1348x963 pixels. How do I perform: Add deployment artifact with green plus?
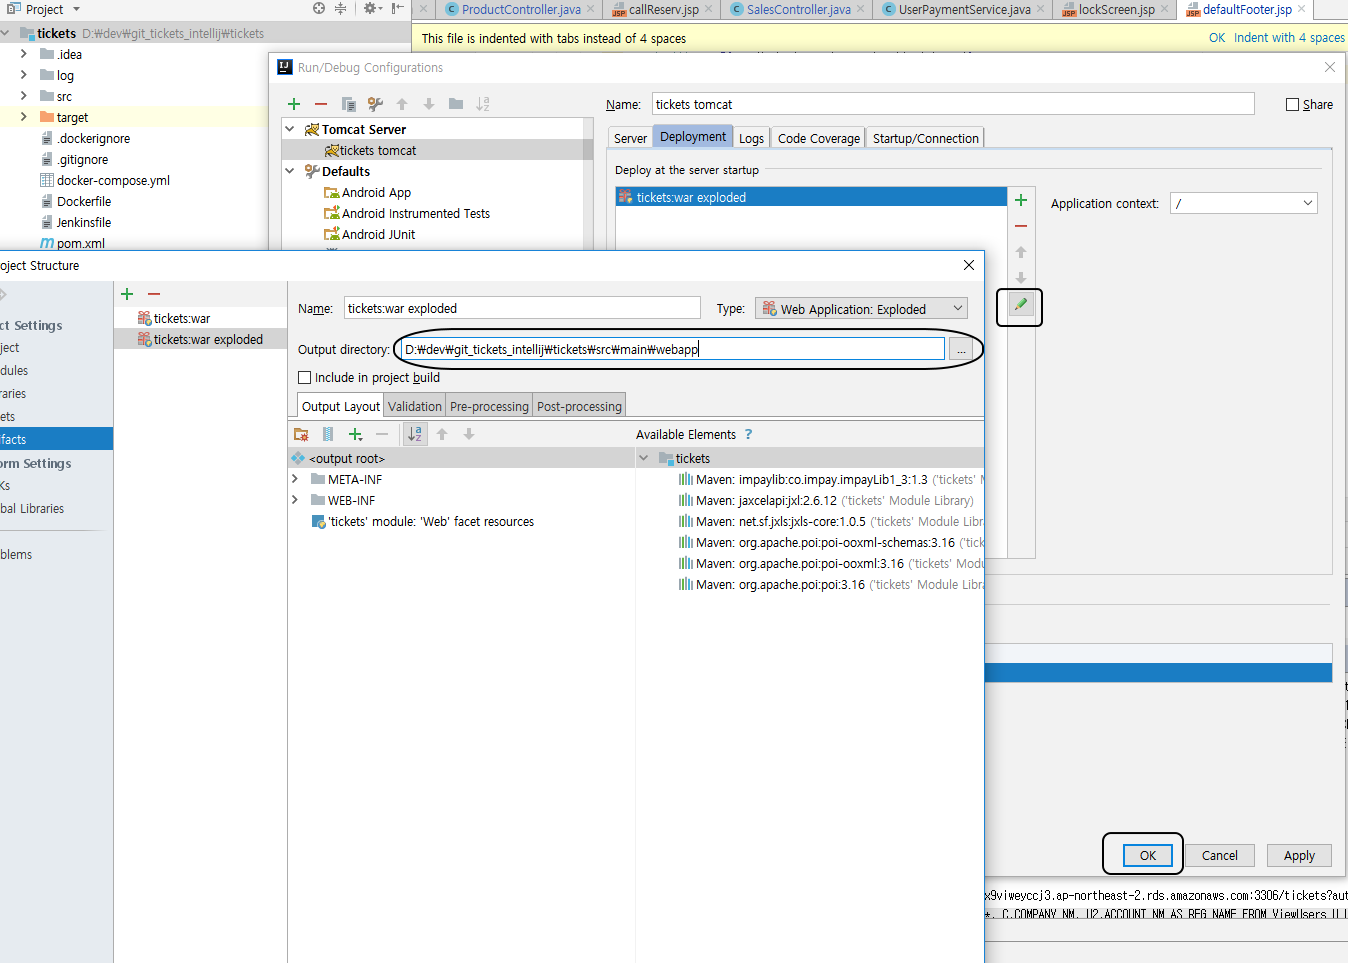(x=1021, y=200)
